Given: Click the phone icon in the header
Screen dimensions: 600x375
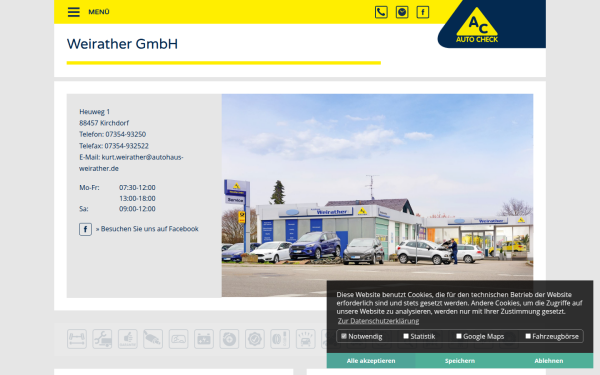Looking at the screenshot, I should pyautogui.click(x=381, y=12).
